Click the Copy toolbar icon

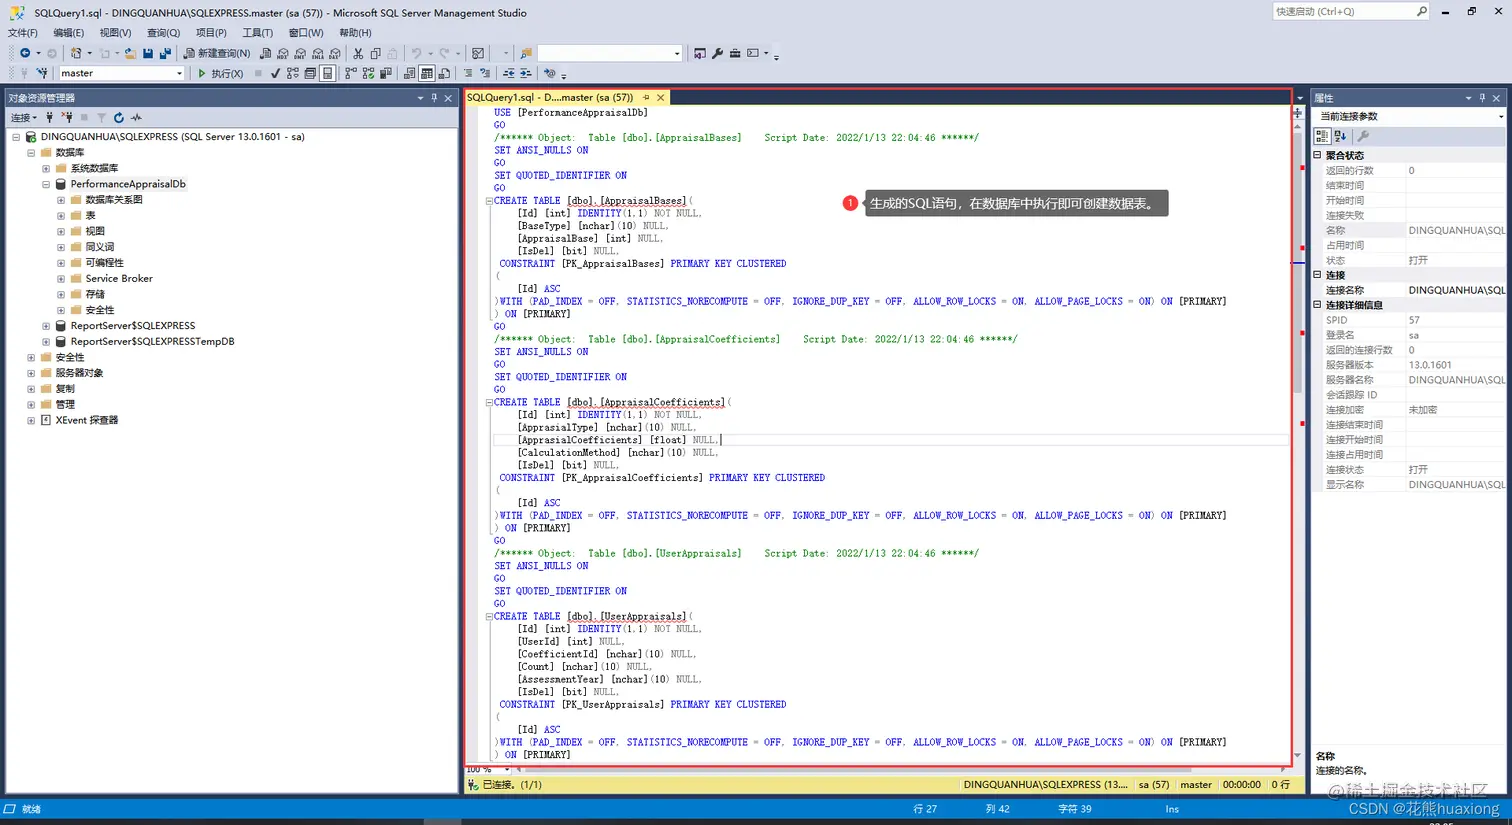pyautogui.click(x=375, y=53)
